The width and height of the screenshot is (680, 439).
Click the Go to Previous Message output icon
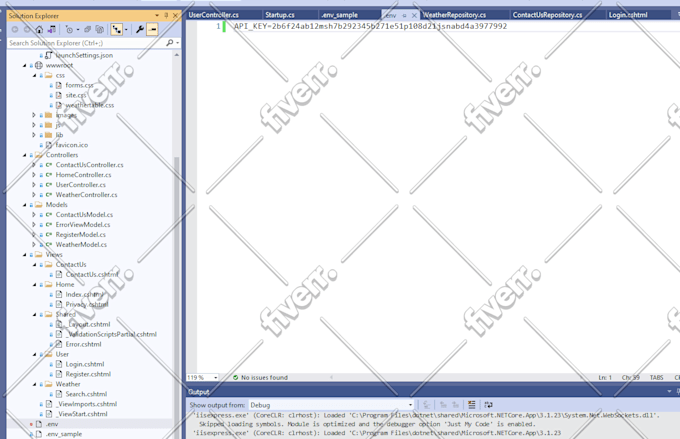pyautogui.click(x=443, y=405)
